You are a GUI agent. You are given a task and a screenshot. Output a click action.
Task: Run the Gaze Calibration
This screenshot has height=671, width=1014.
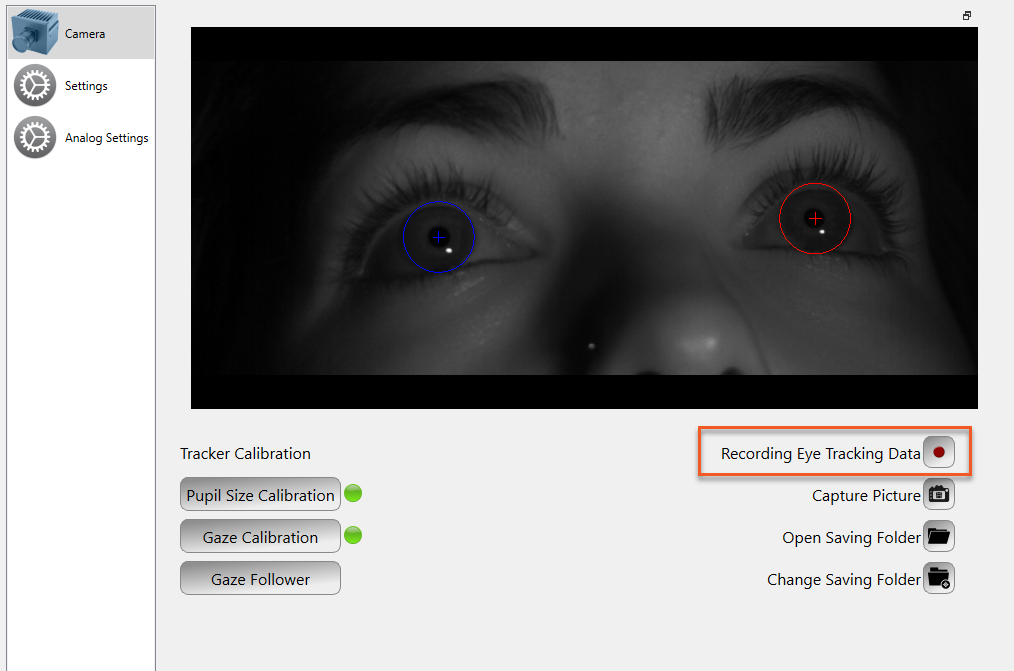point(260,537)
